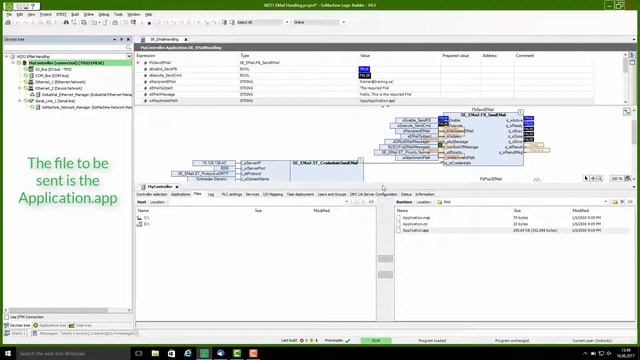
Task: Open the Select All dropdown in toolbar
Action: (x=287, y=22)
